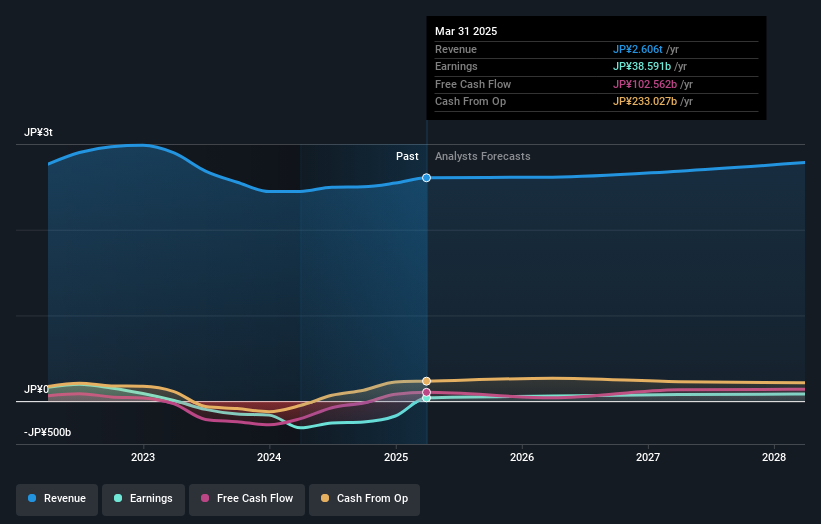The image size is (821, 524).
Task: Select the 2023 x-axis label
Action: point(143,458)
